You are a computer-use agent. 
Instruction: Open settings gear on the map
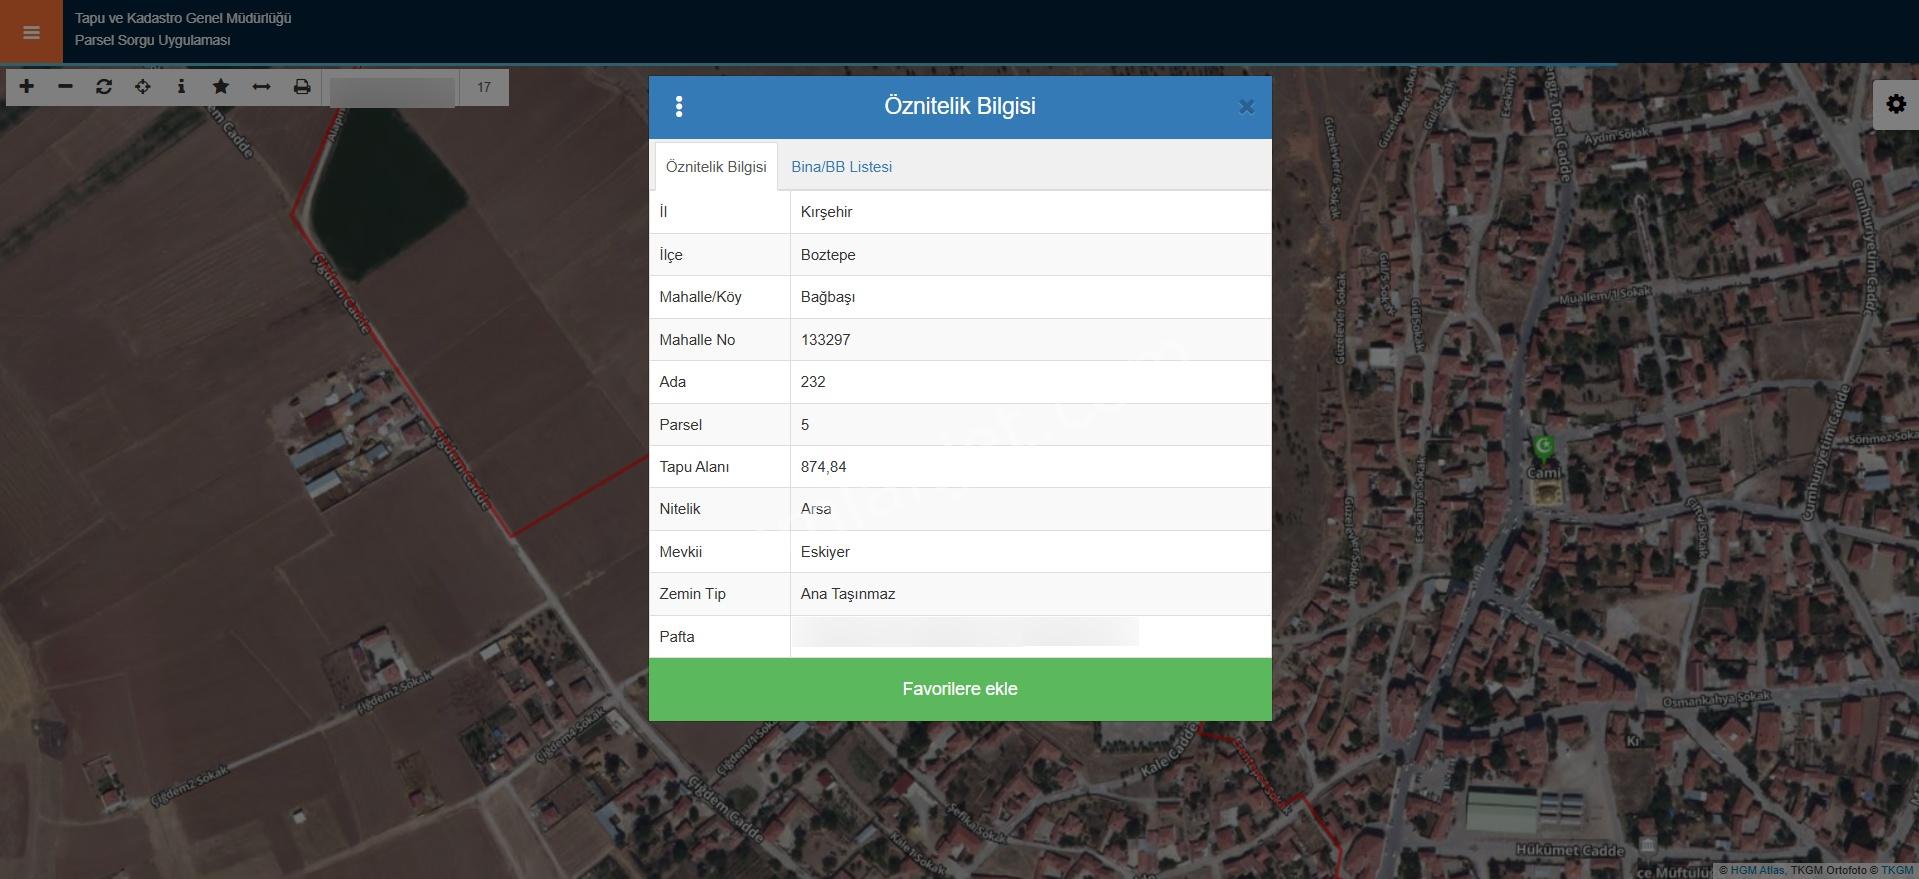tap(1896, 104)
